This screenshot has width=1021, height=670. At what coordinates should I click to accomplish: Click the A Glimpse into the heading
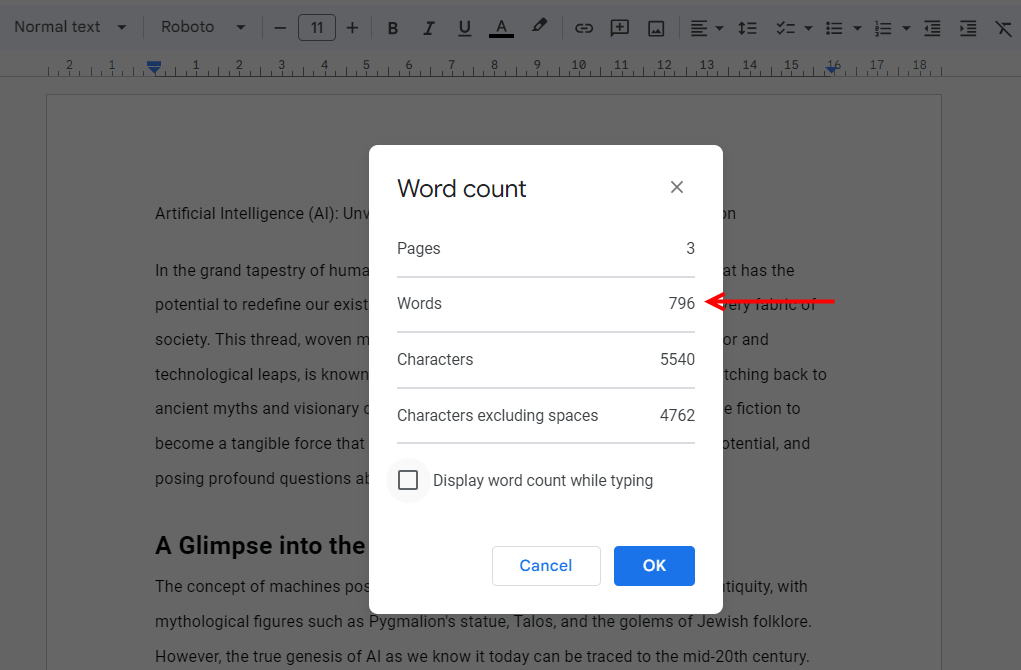[260, 546]
